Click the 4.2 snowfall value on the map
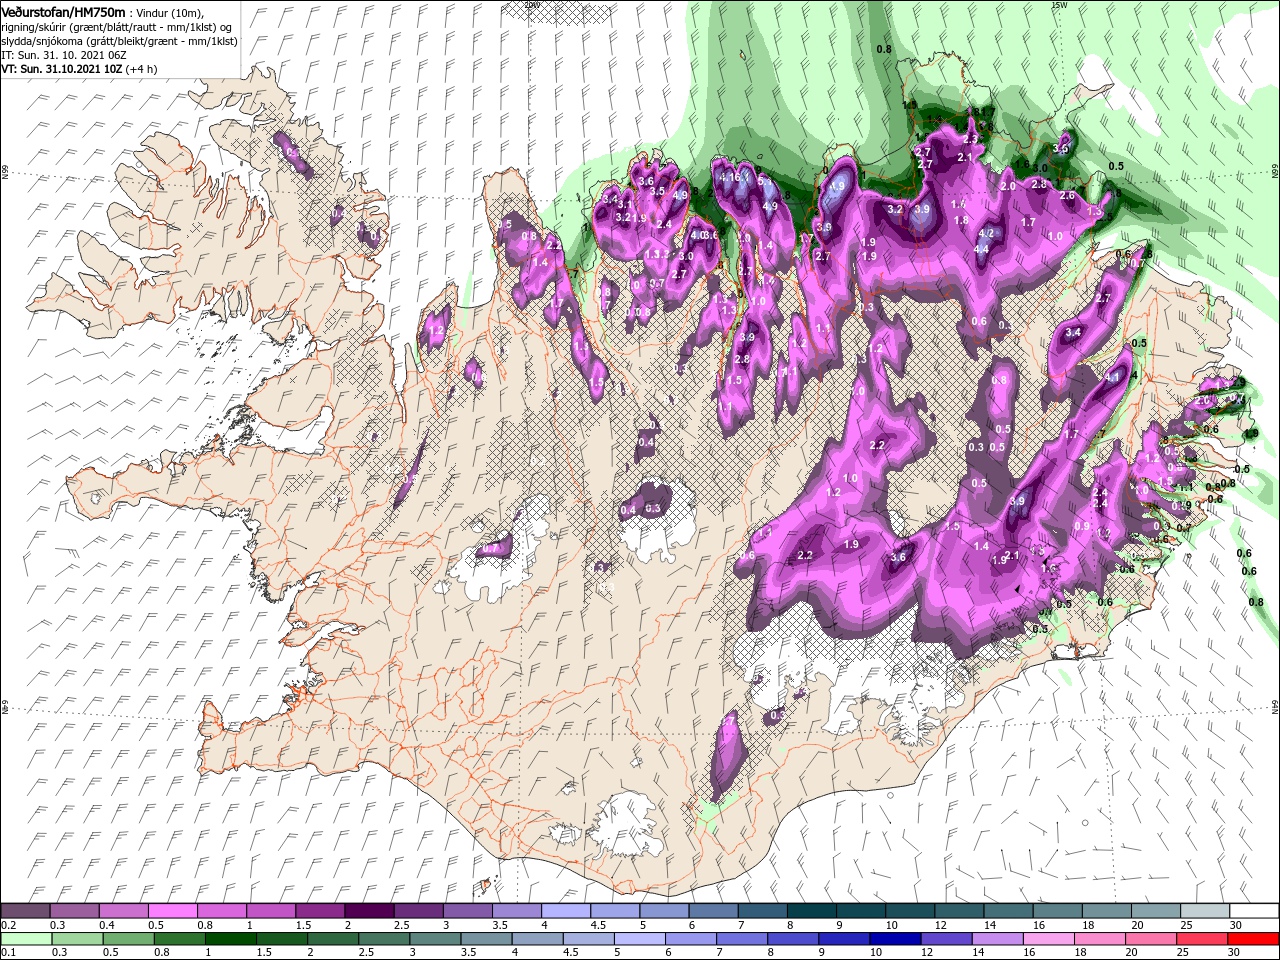Screen dimensions: 1280x960 coord(987,233)
